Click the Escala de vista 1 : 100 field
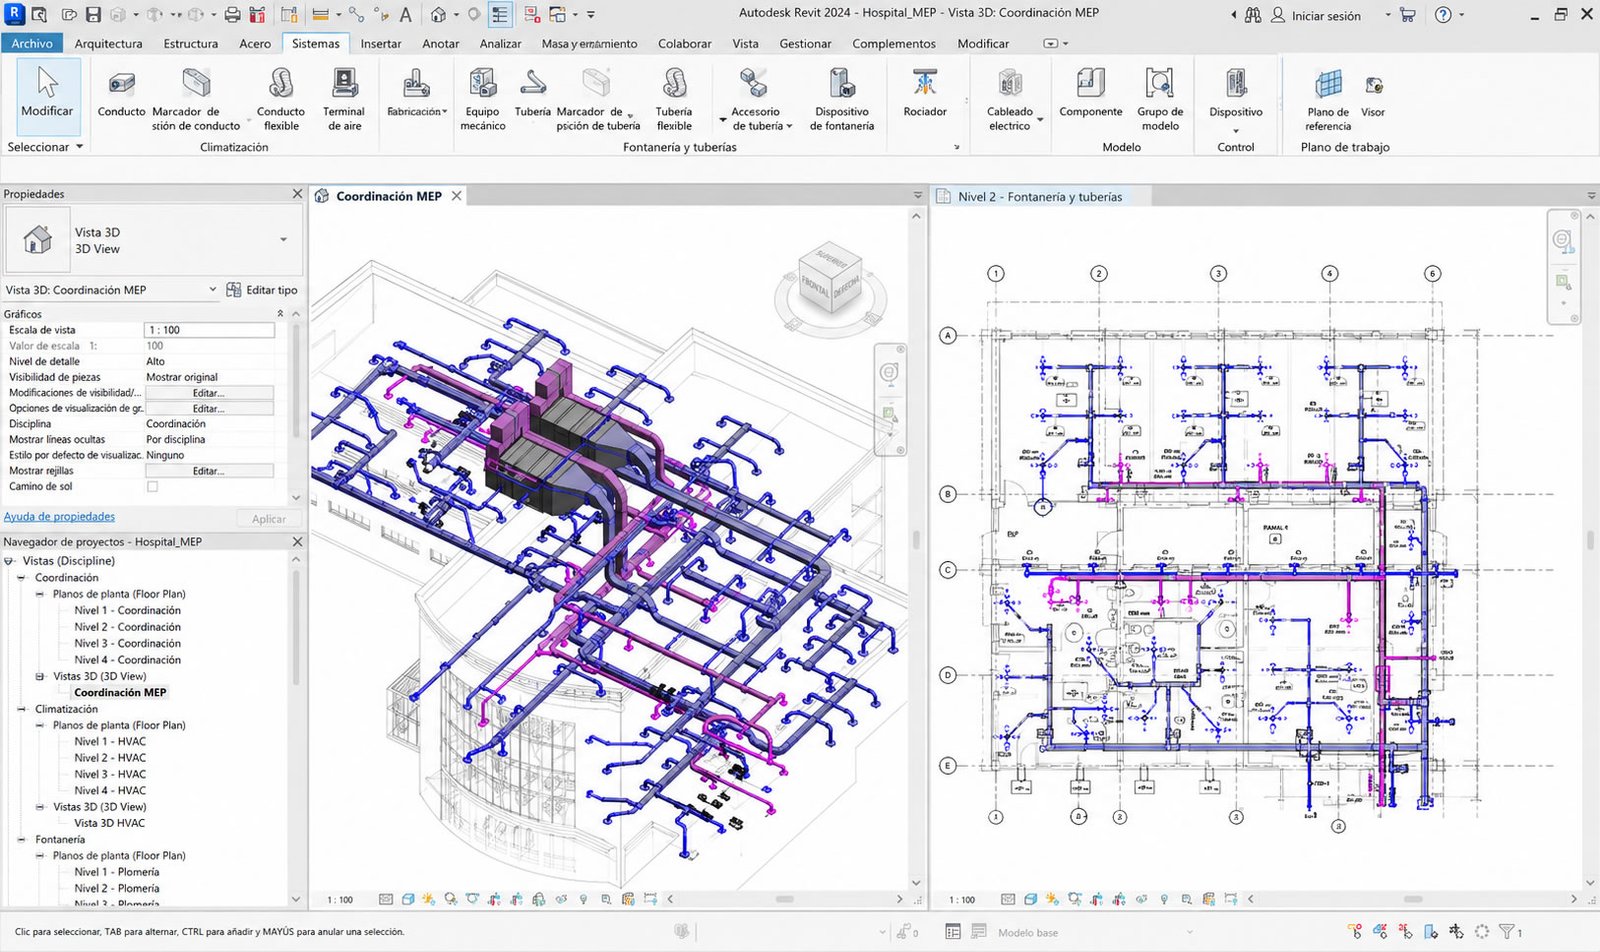Screen dimensions: 1600x952 pos(210,330)
